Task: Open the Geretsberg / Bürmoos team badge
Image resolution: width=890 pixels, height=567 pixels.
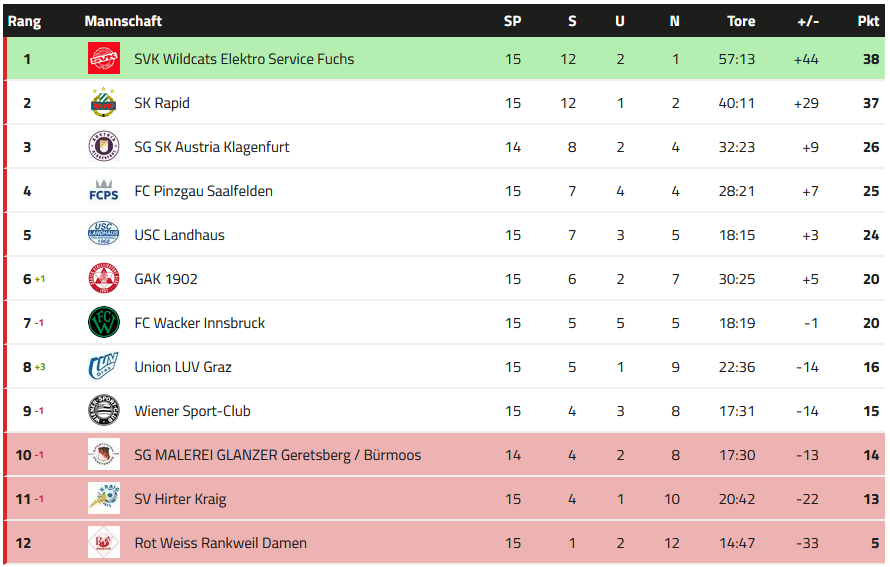Action: coord(103,455)
